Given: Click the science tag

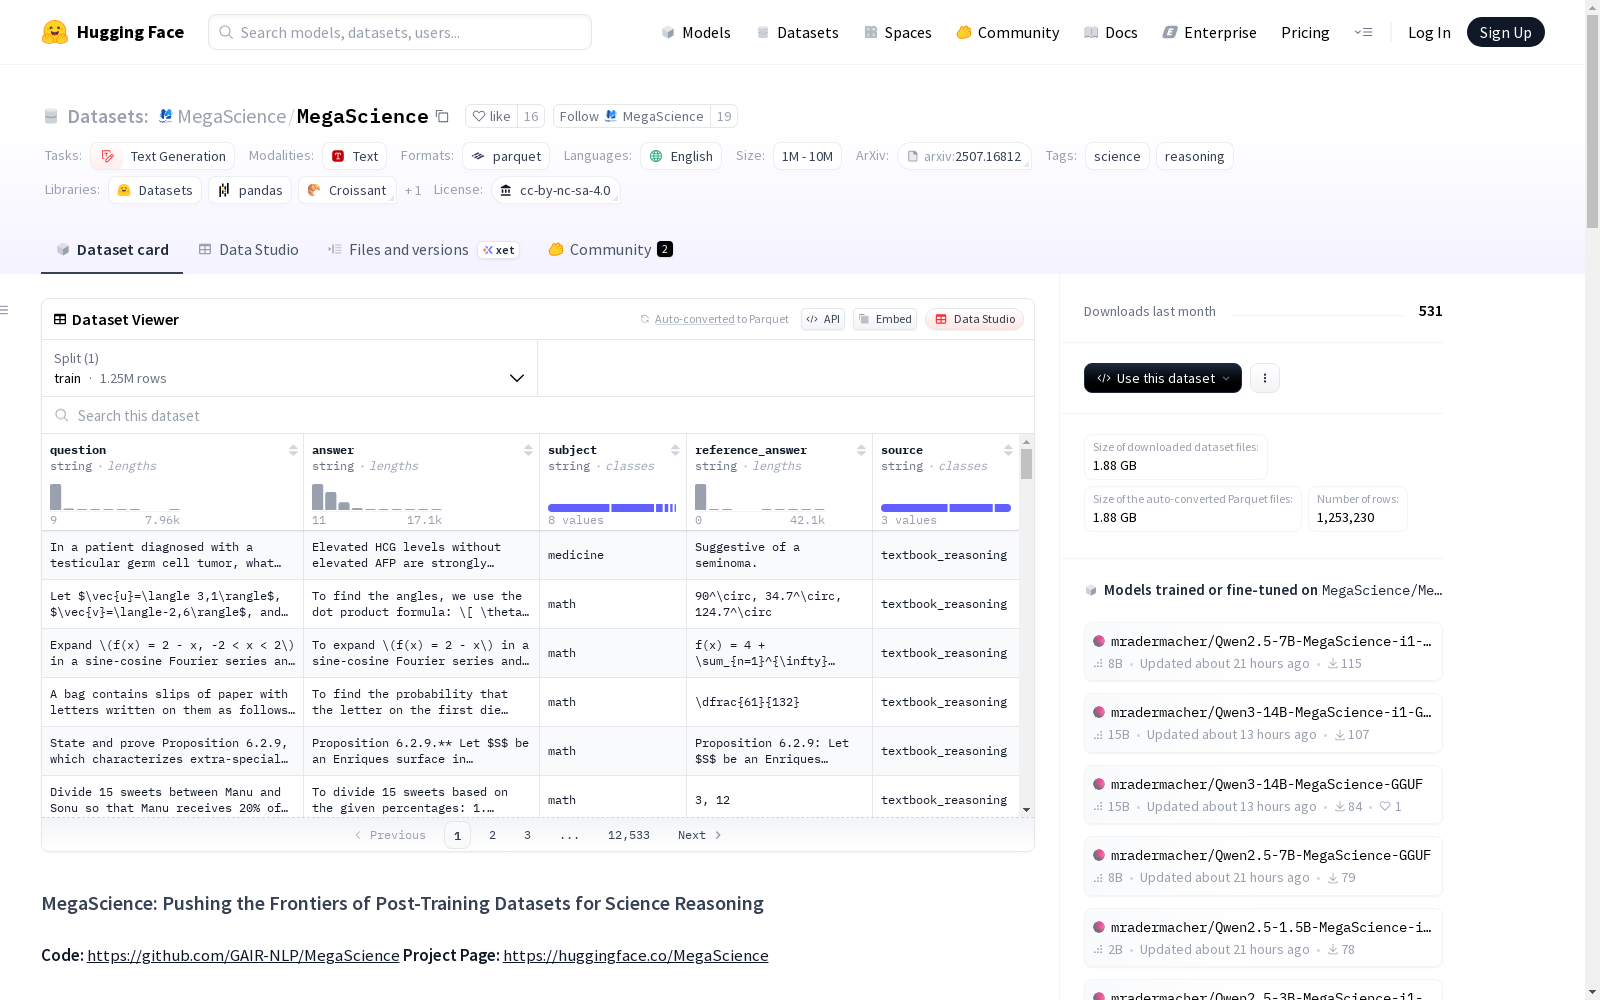Looking at the screenshot, I should 1117,156.
